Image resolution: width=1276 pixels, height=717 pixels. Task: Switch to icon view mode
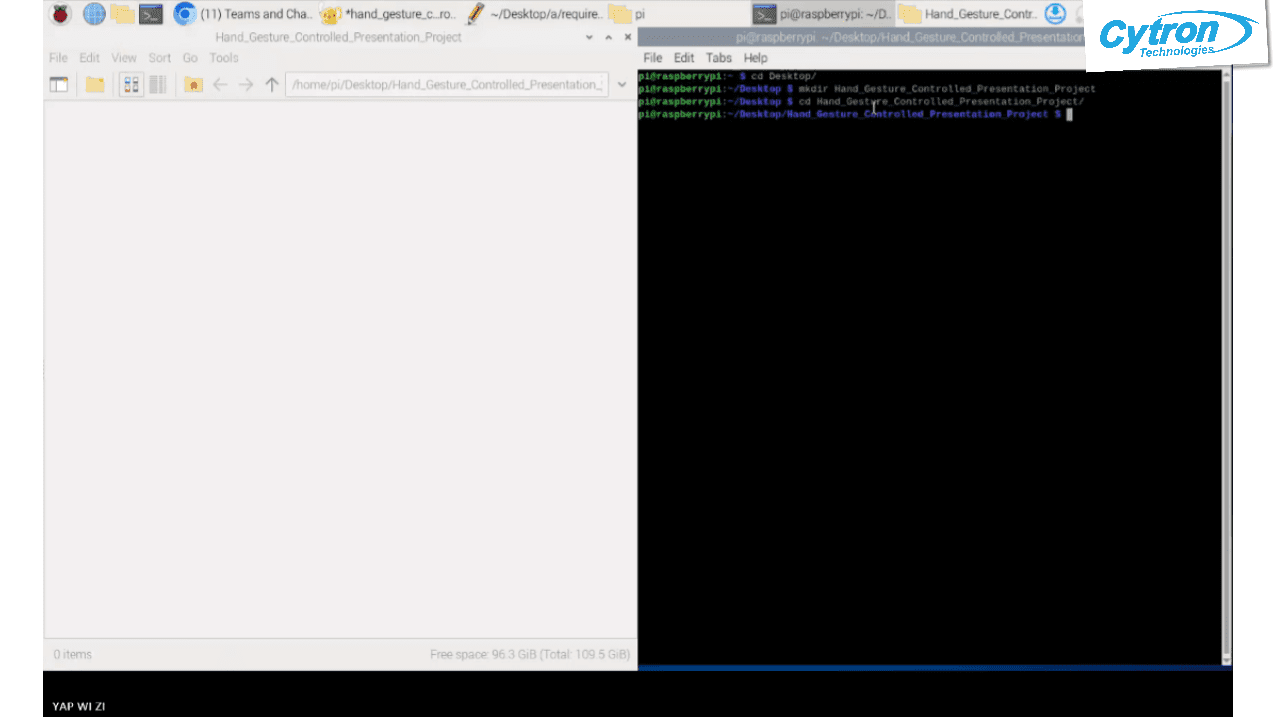coord(131,85)
